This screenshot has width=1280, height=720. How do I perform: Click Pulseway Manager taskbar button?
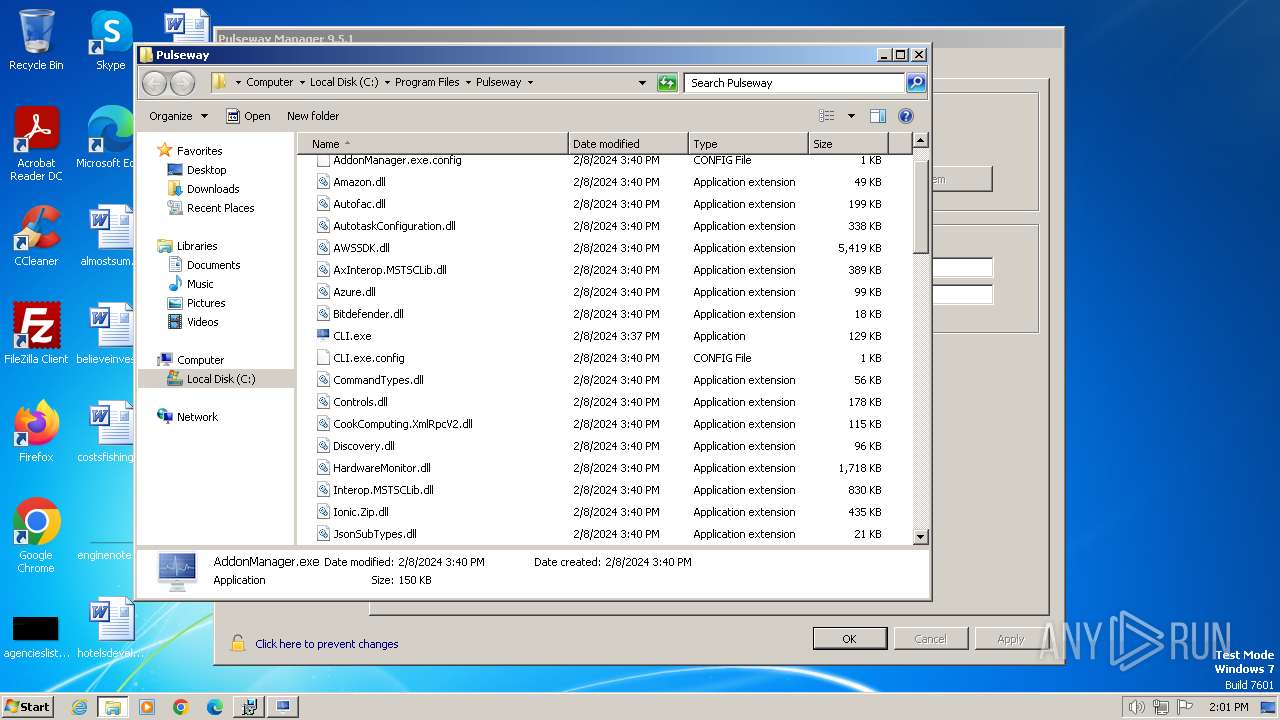pos(283,707)
